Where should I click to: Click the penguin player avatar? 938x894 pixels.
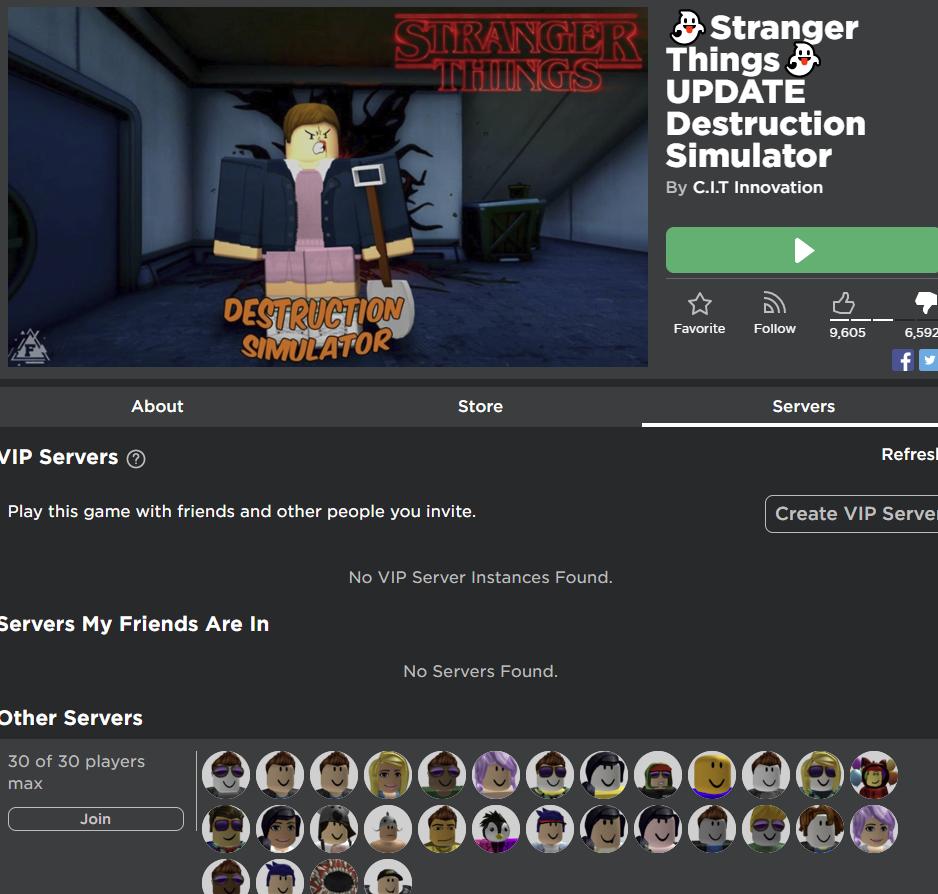coord(496,829)
